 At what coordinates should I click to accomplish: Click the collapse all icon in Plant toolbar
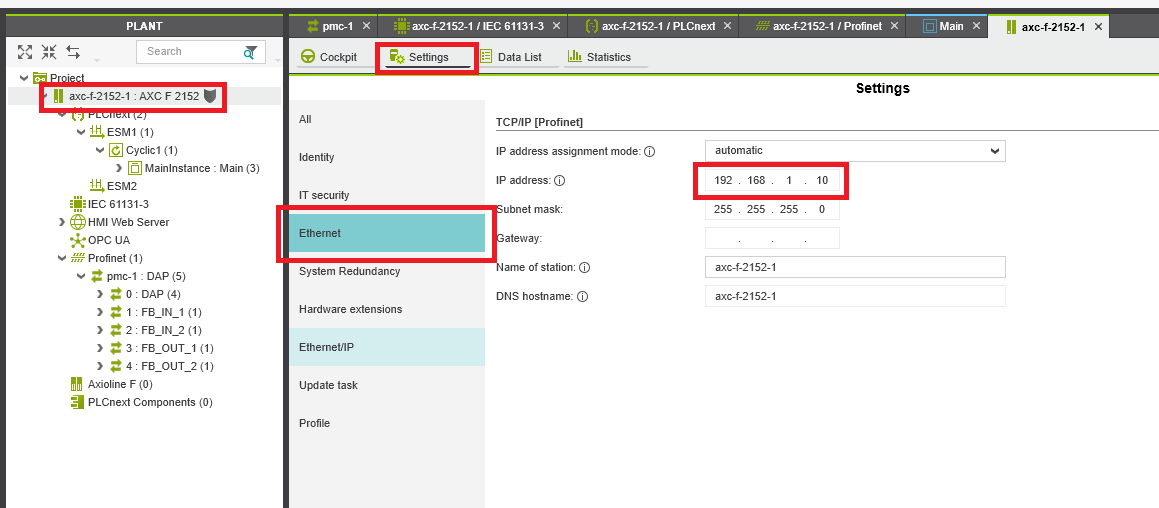coord(49,52)
